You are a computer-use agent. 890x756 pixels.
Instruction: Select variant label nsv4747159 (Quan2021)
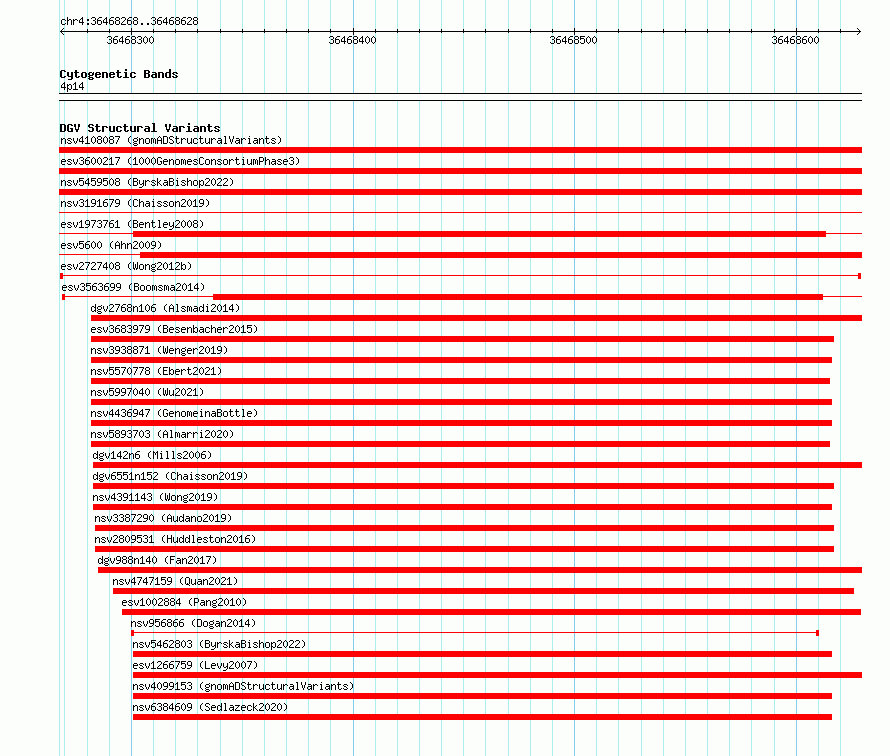[x=175, y=581]
